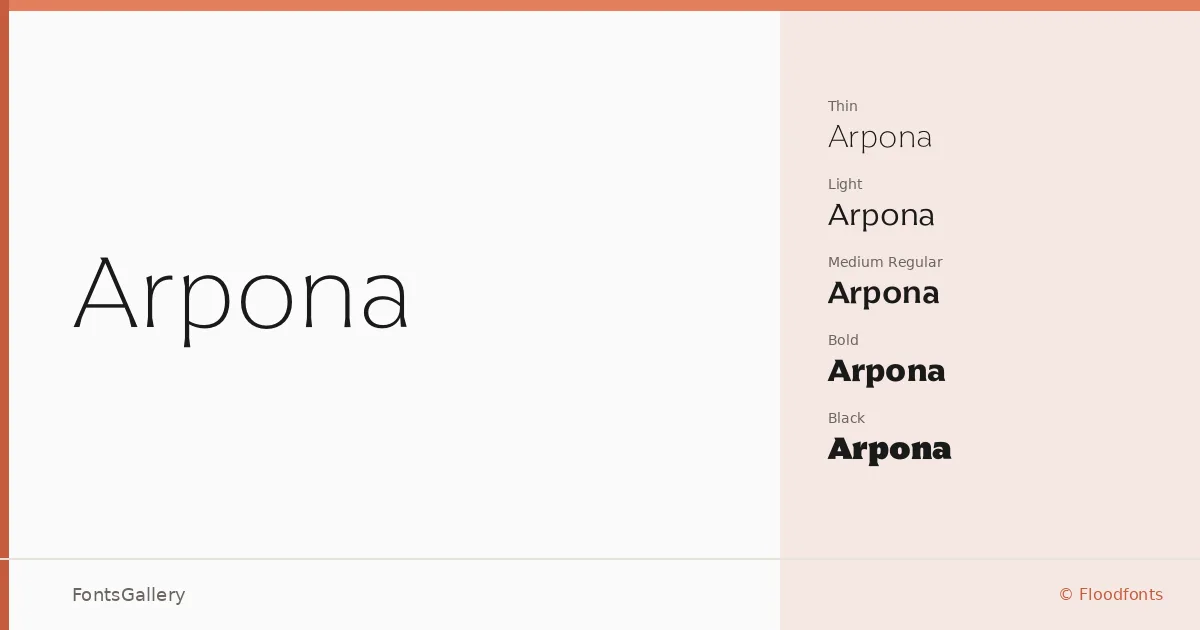Screen dimensions: 1200x630
Task: Click the letter A in the large preview
Action: 105,293
